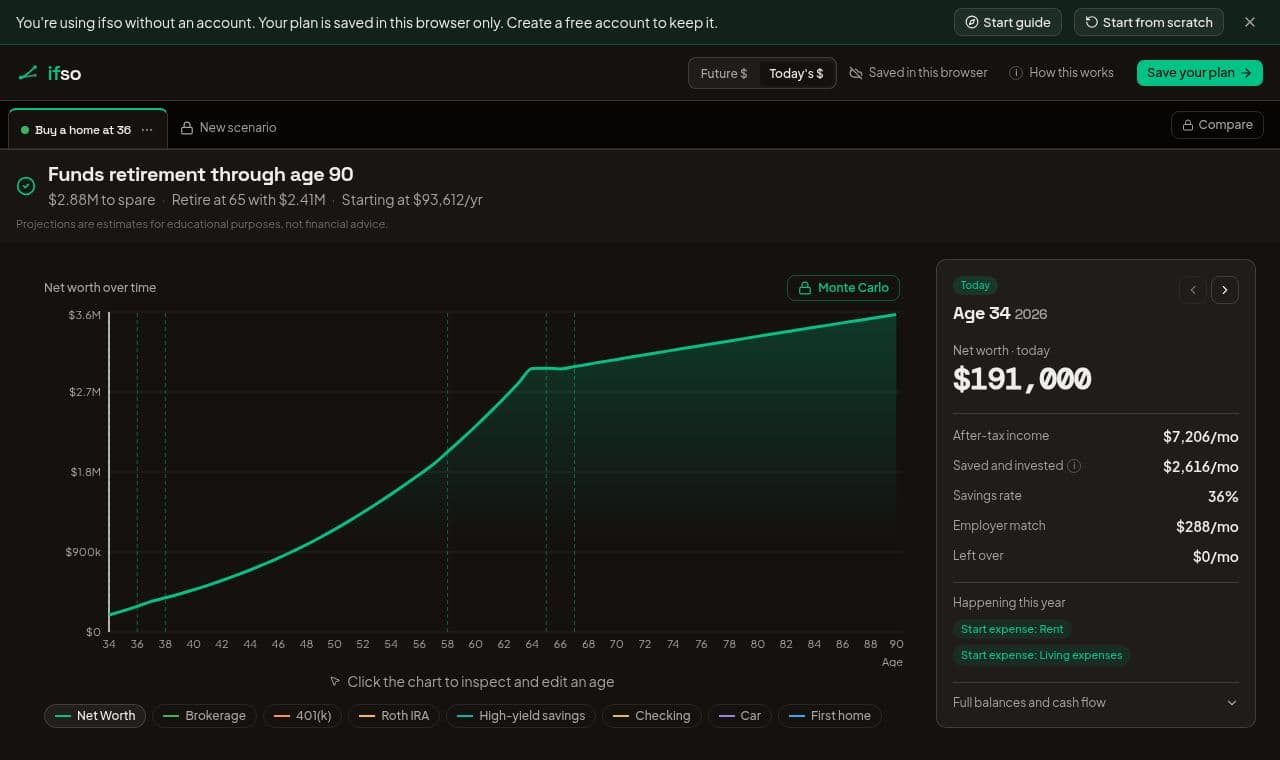Click the green retirement status checkmark icon

[x=27, y=186]
